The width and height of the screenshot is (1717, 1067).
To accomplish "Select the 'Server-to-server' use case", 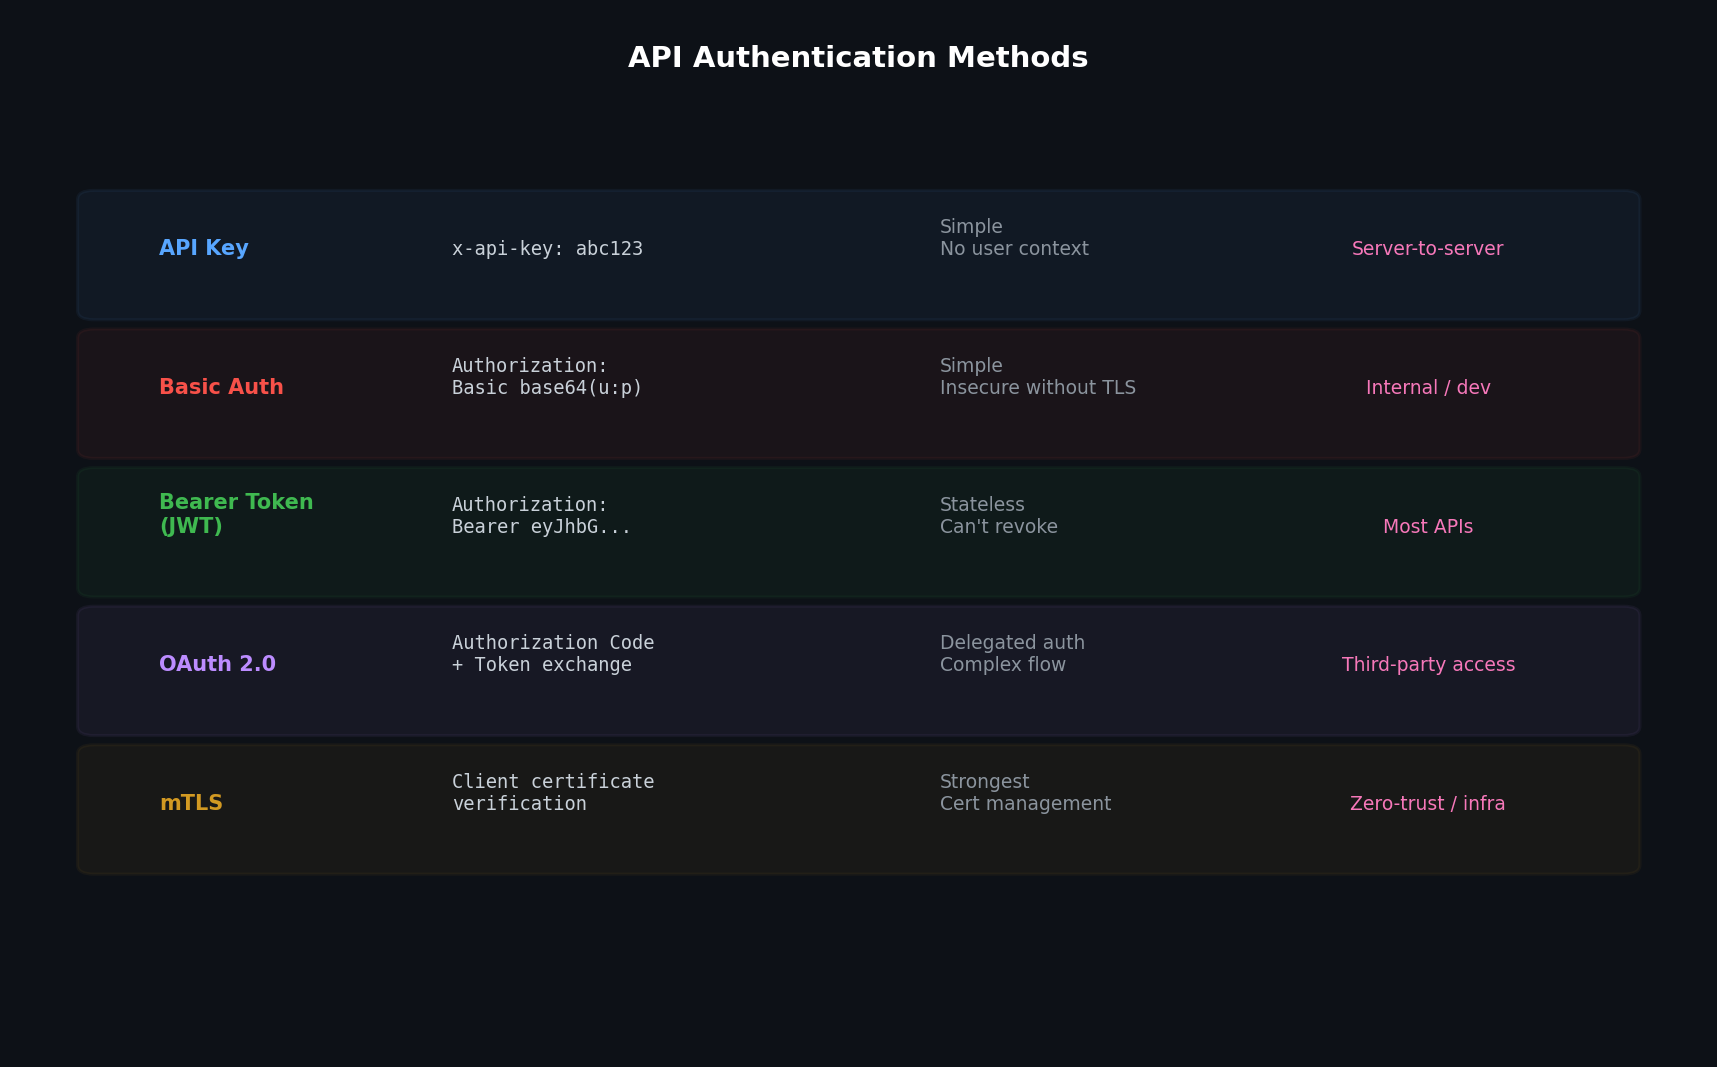I will [x=1428, y=249].
